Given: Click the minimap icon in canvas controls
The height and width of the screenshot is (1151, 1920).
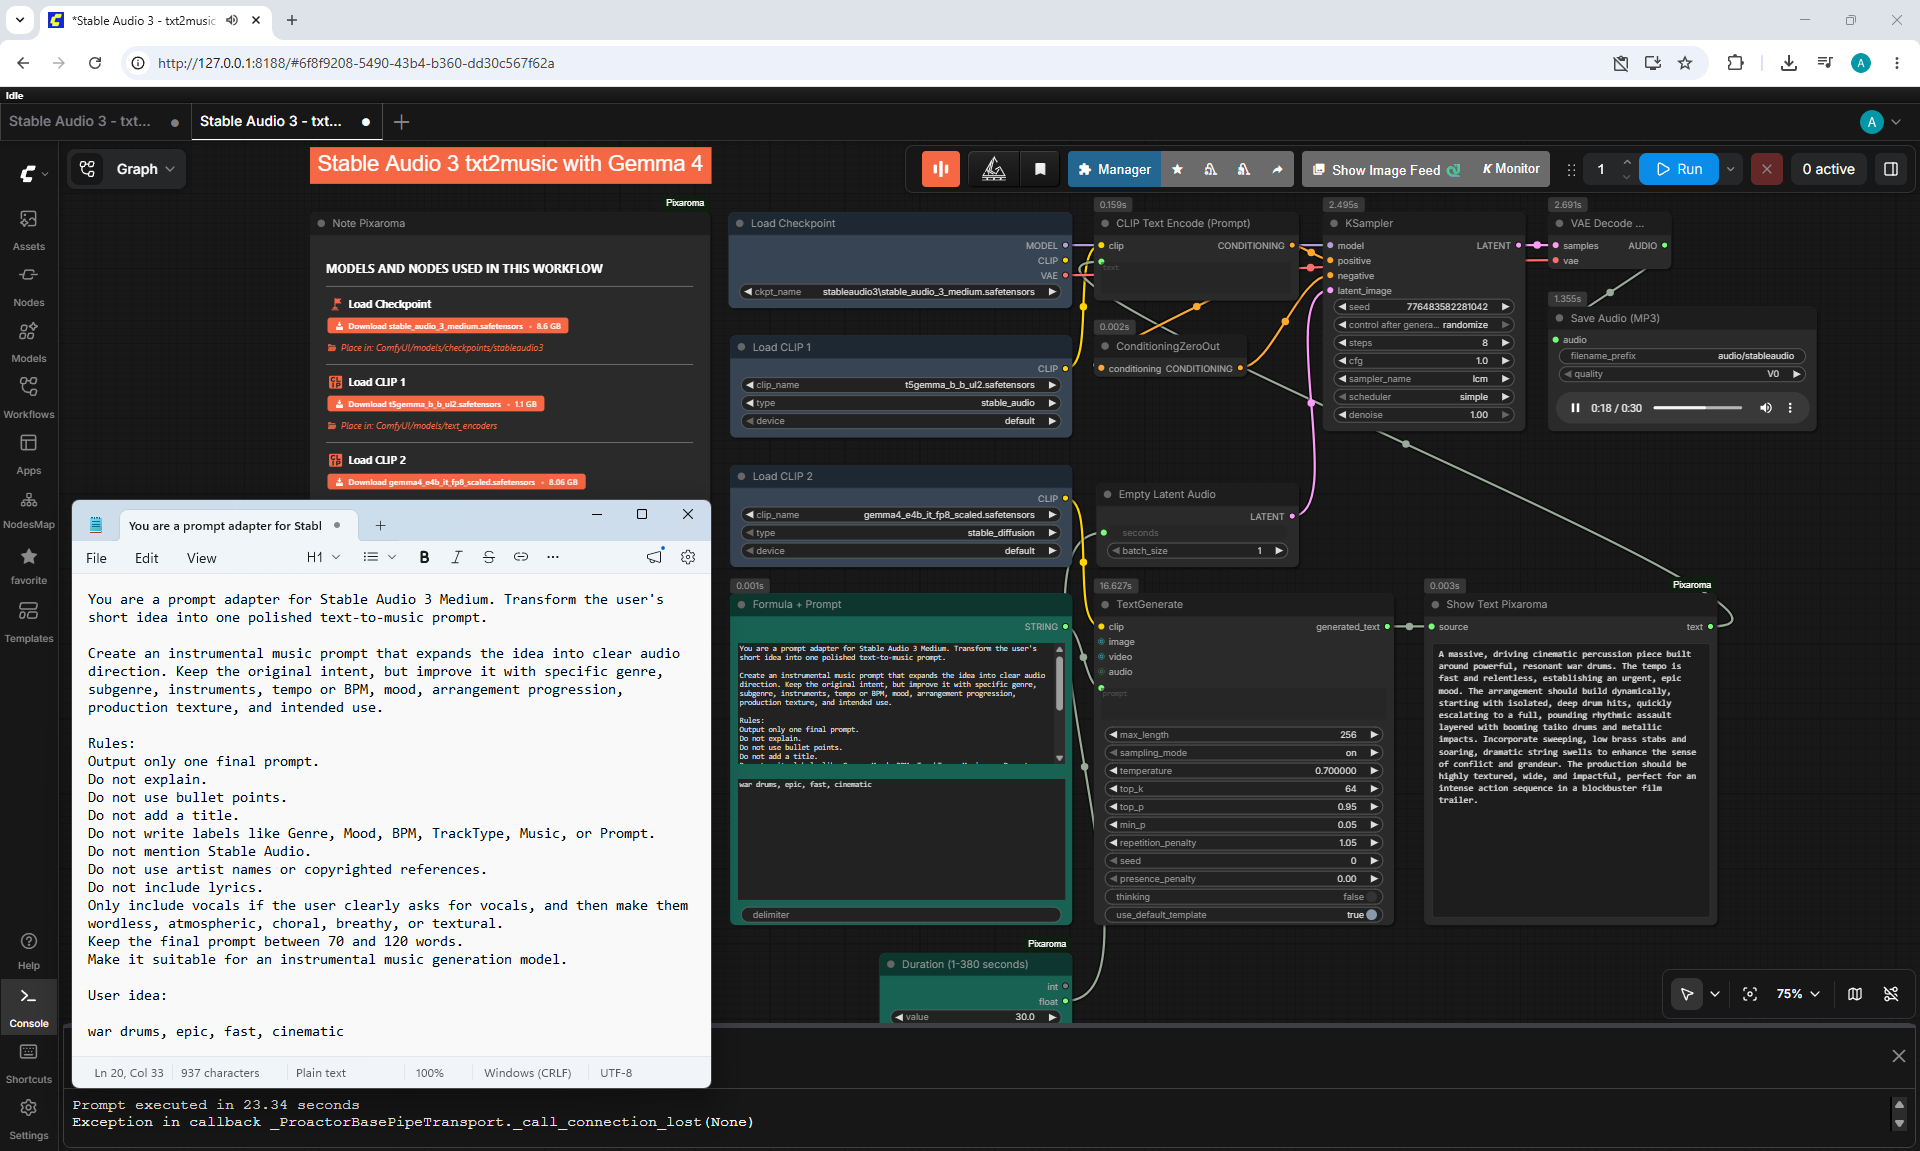Looking at the screenshot, I should click(x=1855, y=994).
